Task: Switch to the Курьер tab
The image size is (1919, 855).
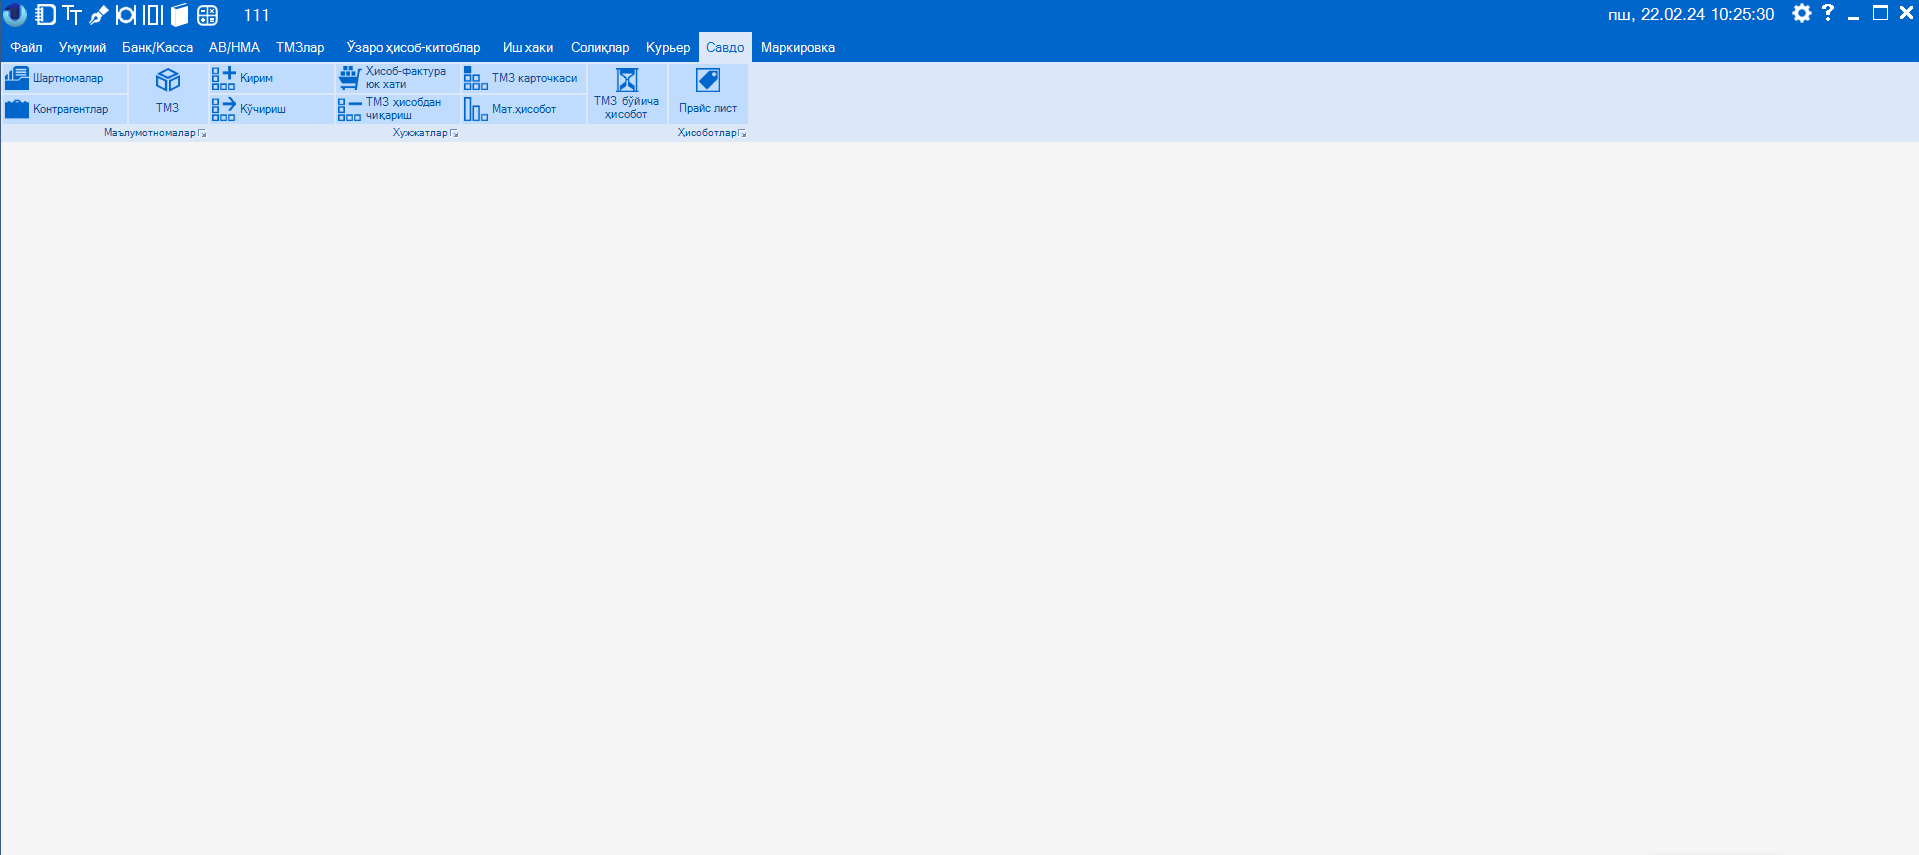Action: 668,47
